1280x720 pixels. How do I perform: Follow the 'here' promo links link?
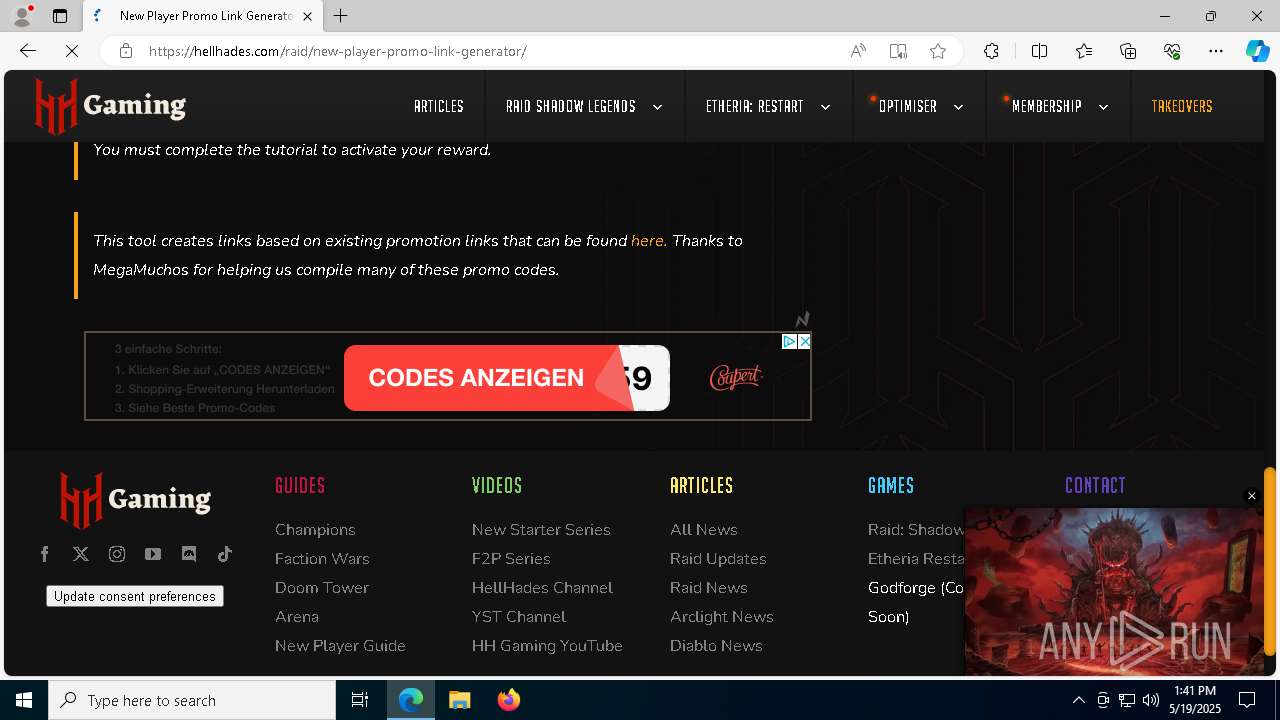[648, 241]
